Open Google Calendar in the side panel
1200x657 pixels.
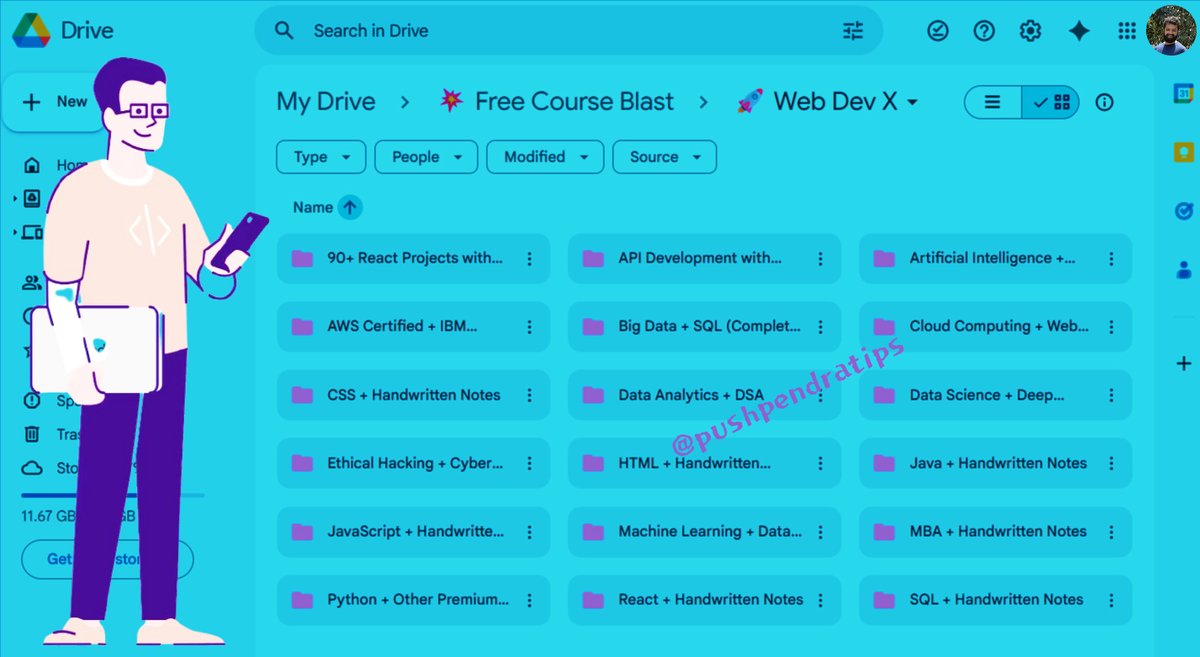tap(1183, 94)
